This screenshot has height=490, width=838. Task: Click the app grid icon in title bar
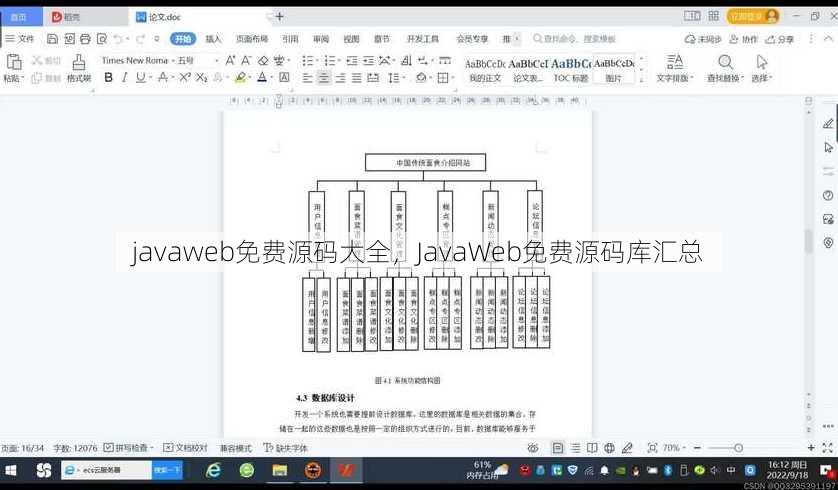[713, 16]
